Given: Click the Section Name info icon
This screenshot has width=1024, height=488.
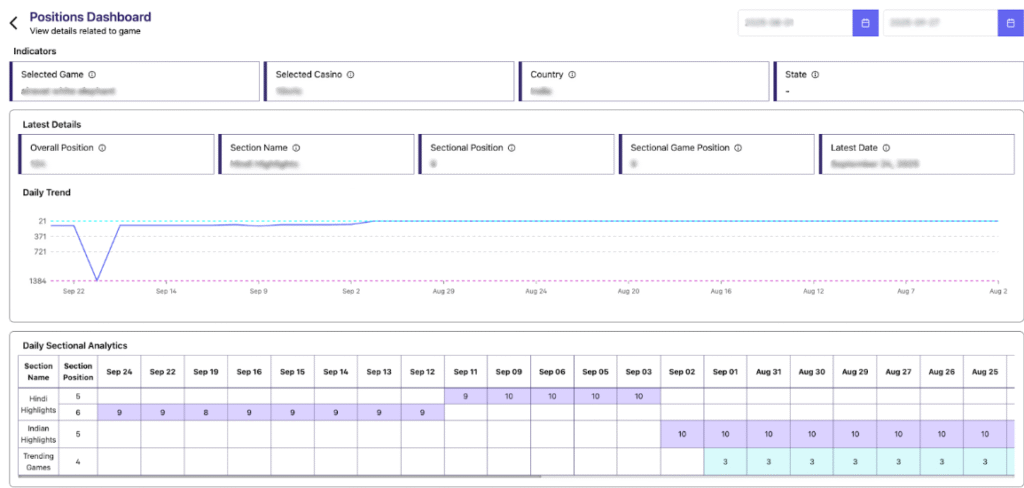Looking at the screenshot, I should (x=296, y=148).
